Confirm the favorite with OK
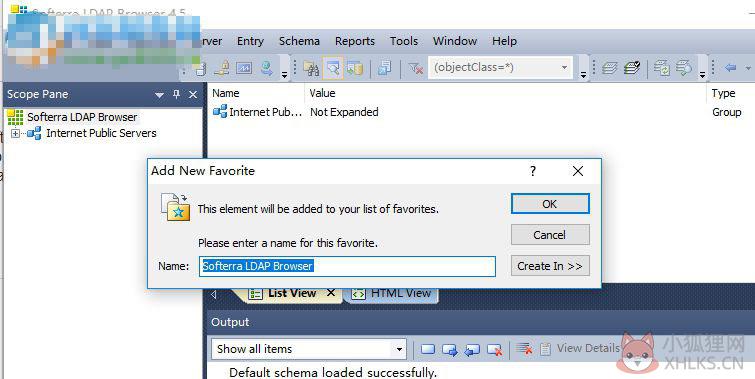Image resolution: width=755 pixels, height=379 pixels. (x=550, y=204)
